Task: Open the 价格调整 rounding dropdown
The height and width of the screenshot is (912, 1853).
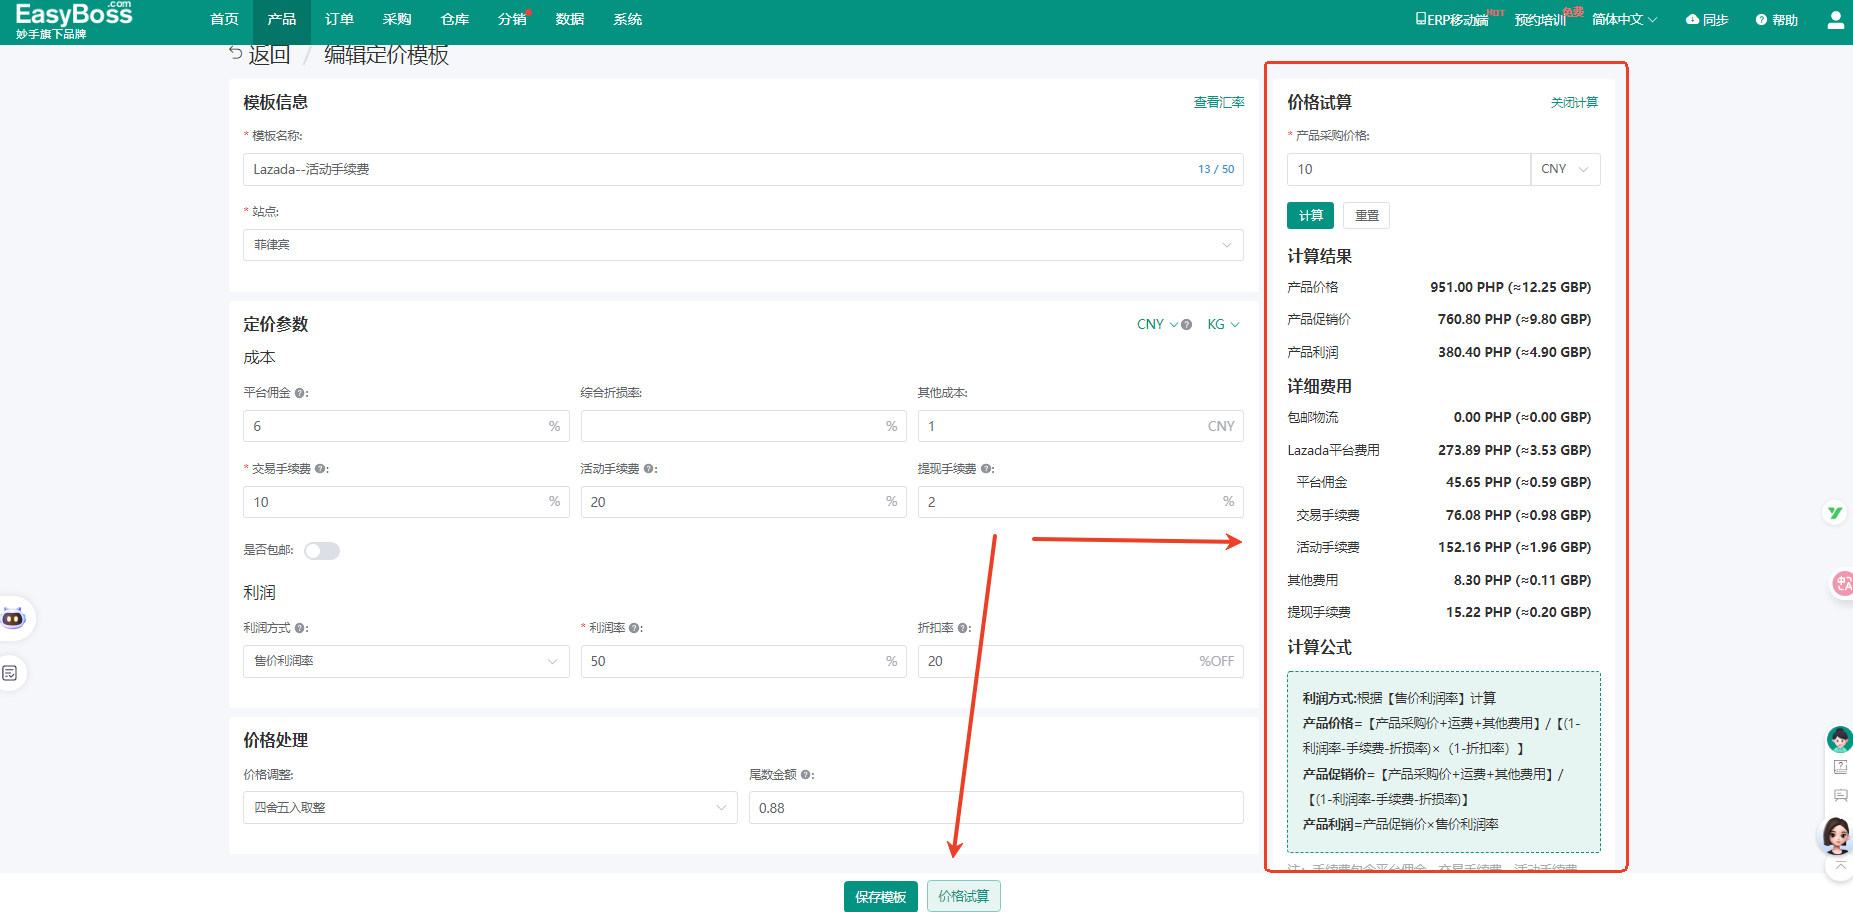Action: [x=489, y=808]
